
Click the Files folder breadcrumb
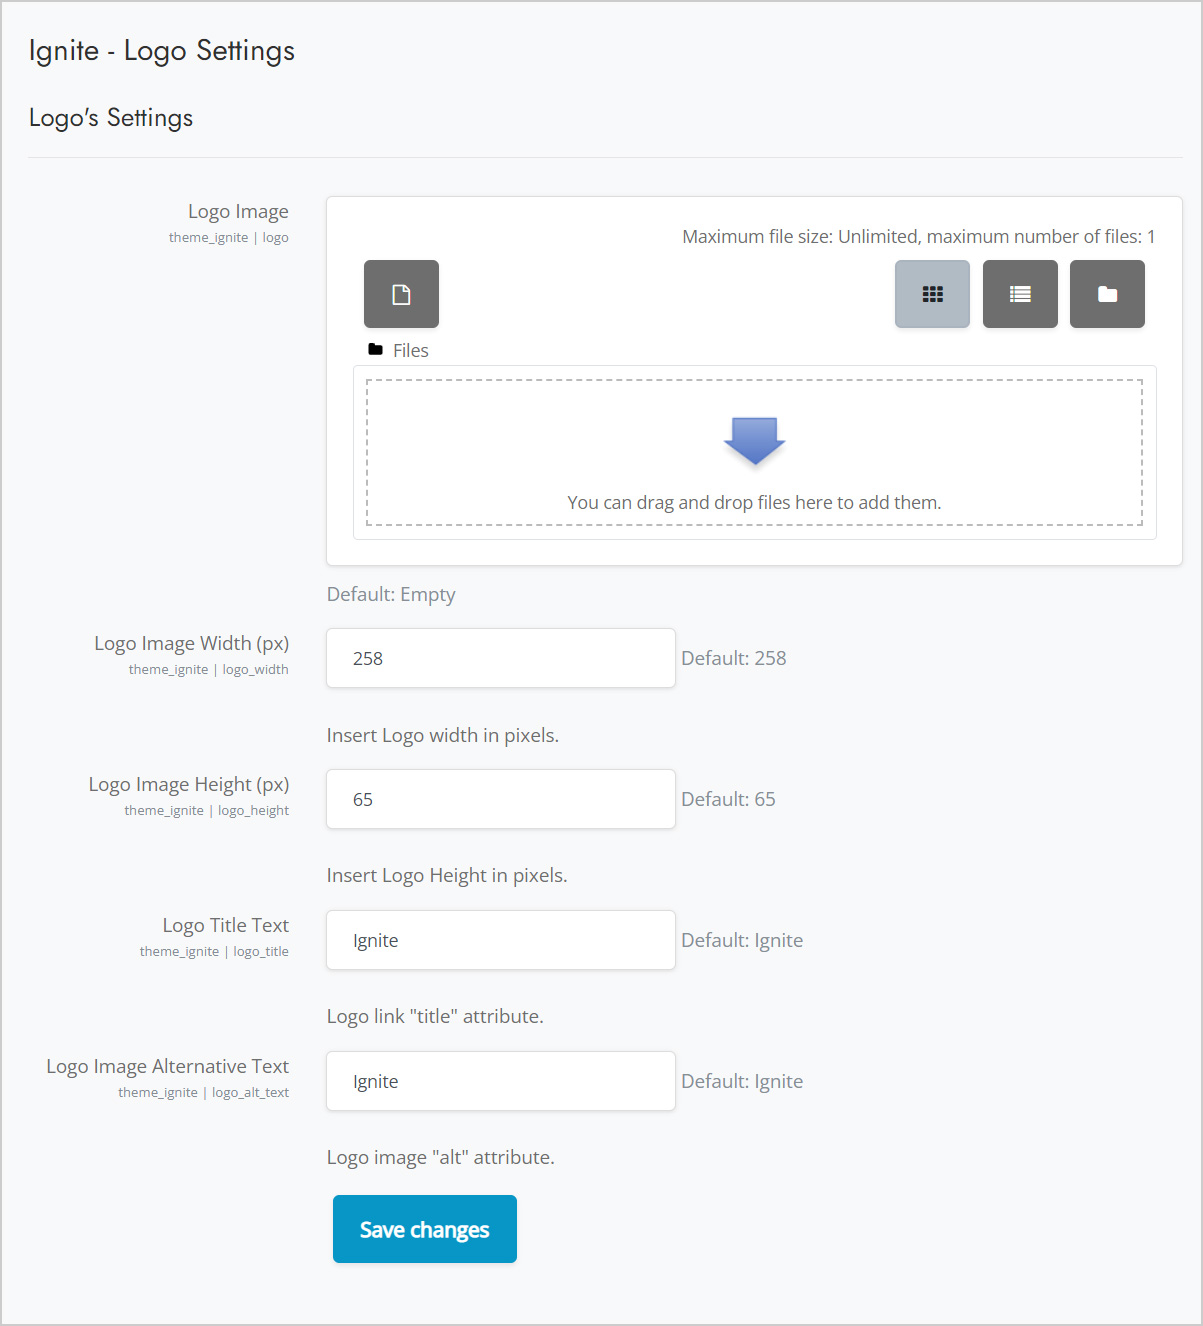point(399,350)
